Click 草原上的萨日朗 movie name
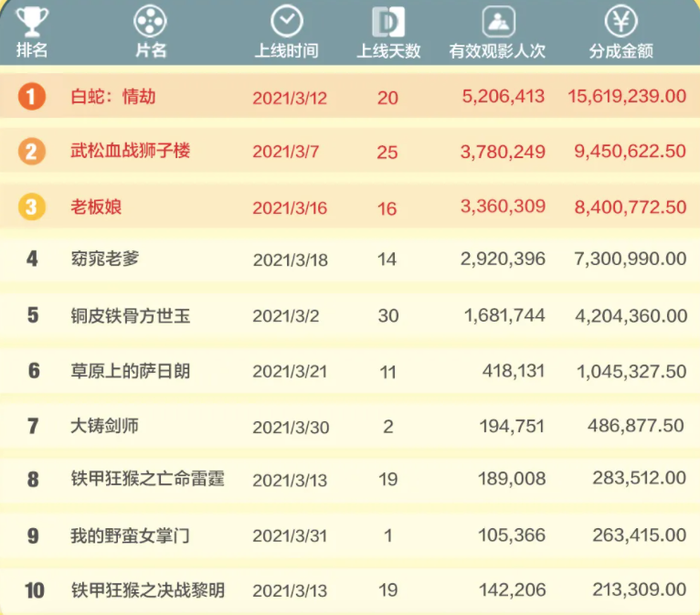This screenshot has width=700, height=615. point(130,371)
